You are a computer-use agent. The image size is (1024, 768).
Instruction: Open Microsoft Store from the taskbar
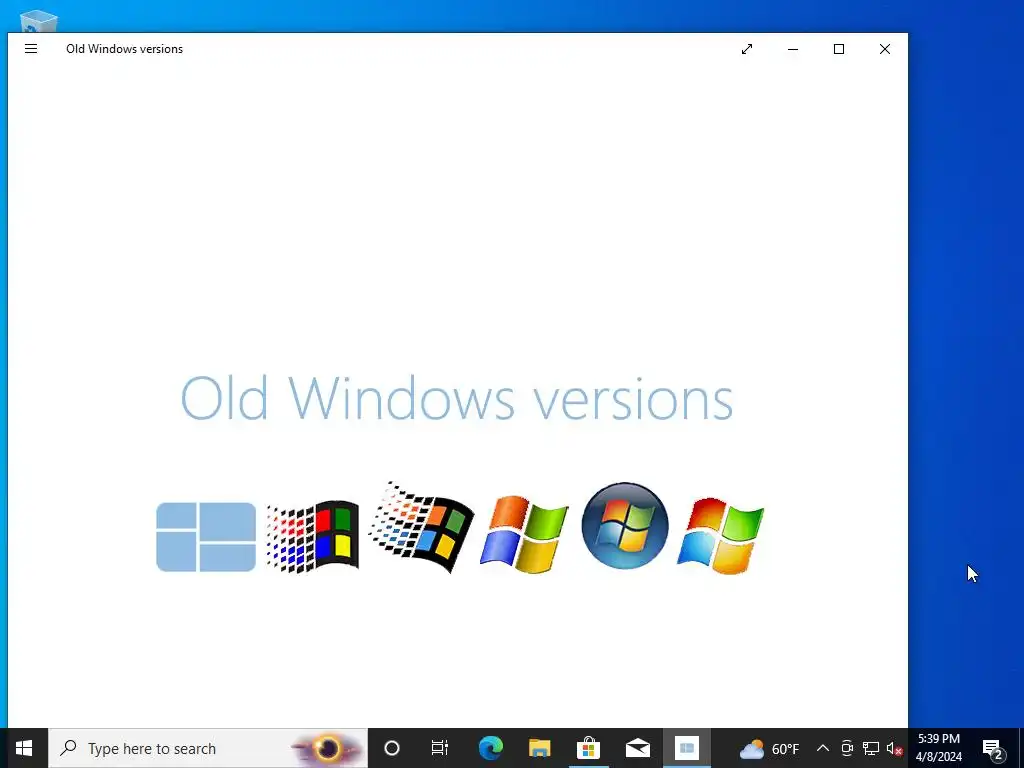point(588,748)
